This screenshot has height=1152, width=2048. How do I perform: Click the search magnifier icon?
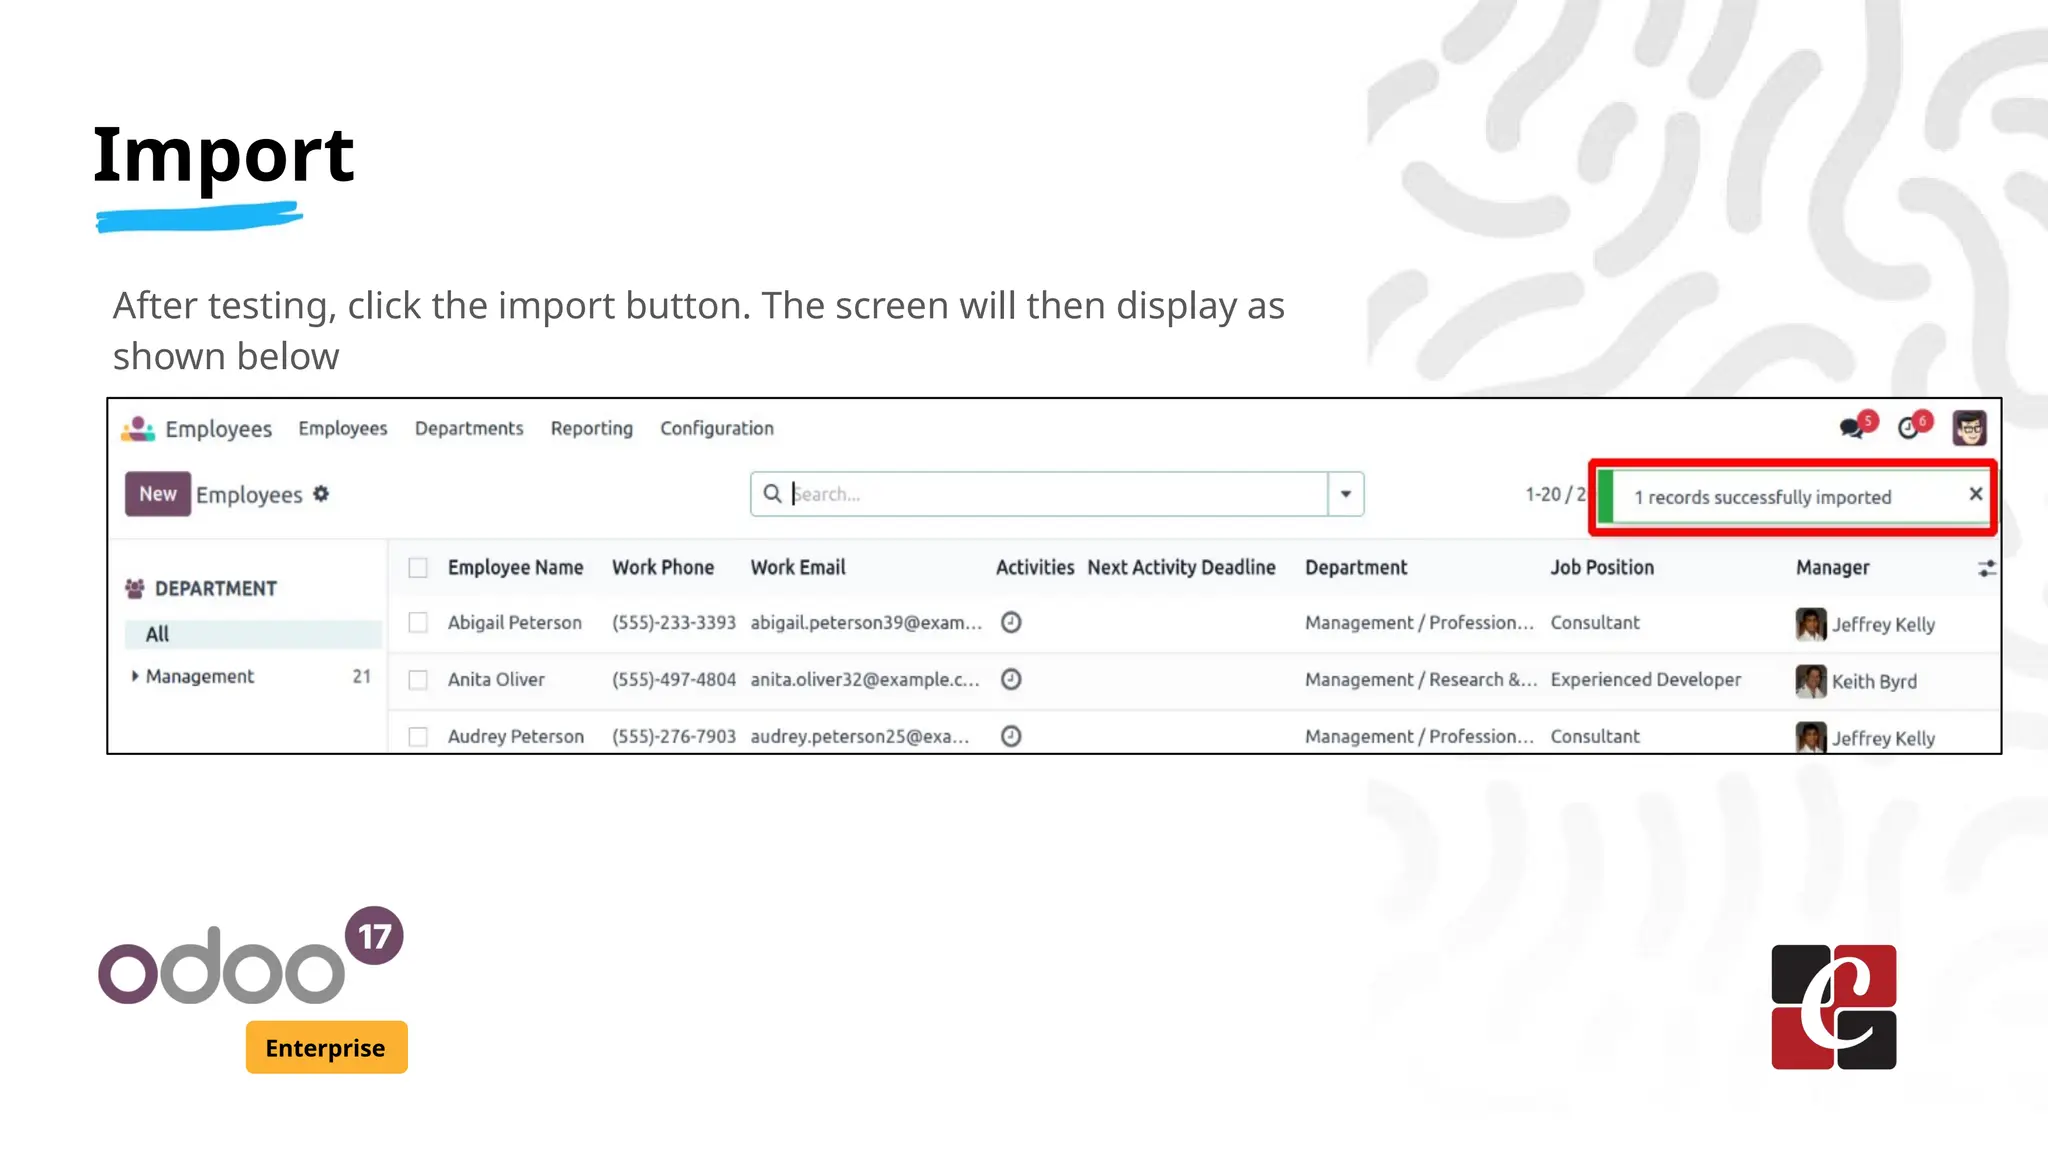pos(772,494)
